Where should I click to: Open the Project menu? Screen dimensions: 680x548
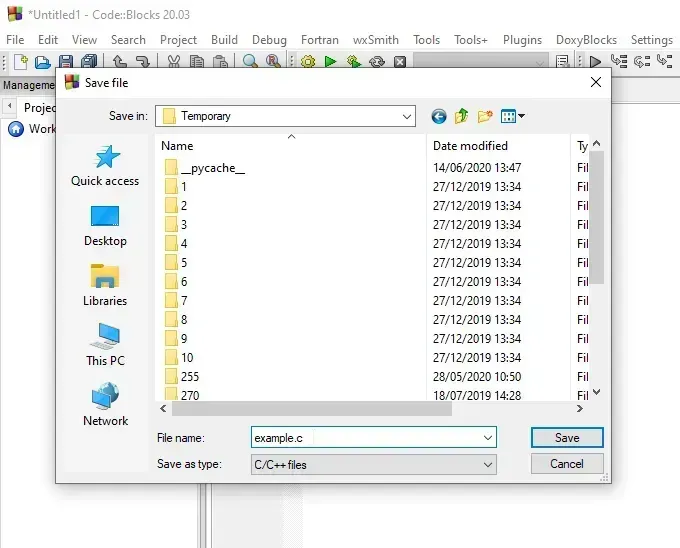[x=178, y=40]
